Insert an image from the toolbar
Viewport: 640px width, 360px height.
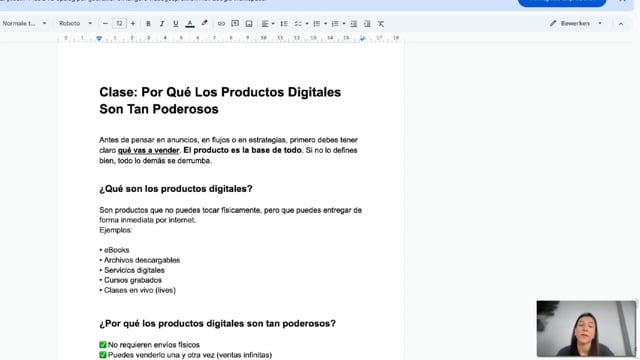click(x=249, y=24)
